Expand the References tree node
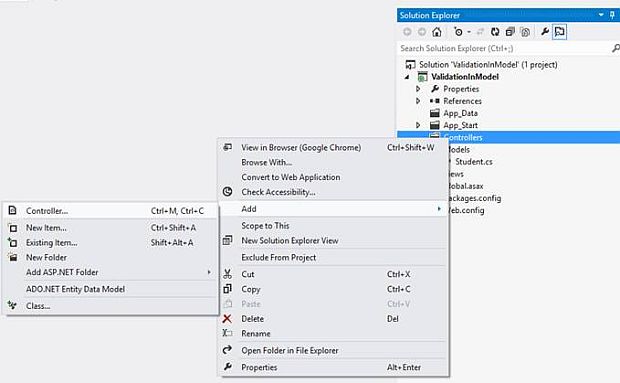 pos(418,101)
